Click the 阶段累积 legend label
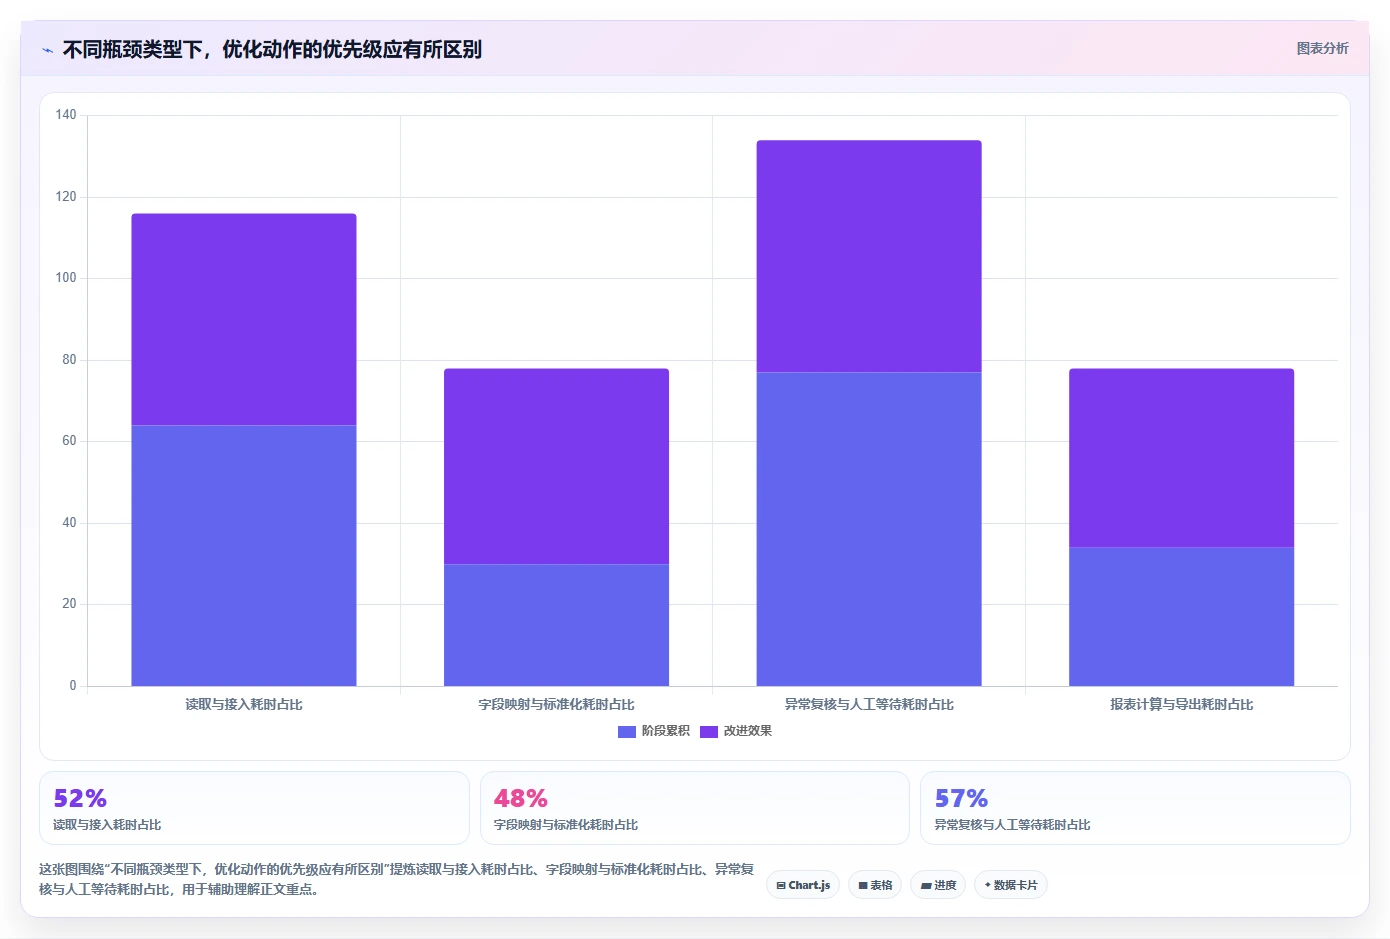1390x939 pixels. point(666,731)
